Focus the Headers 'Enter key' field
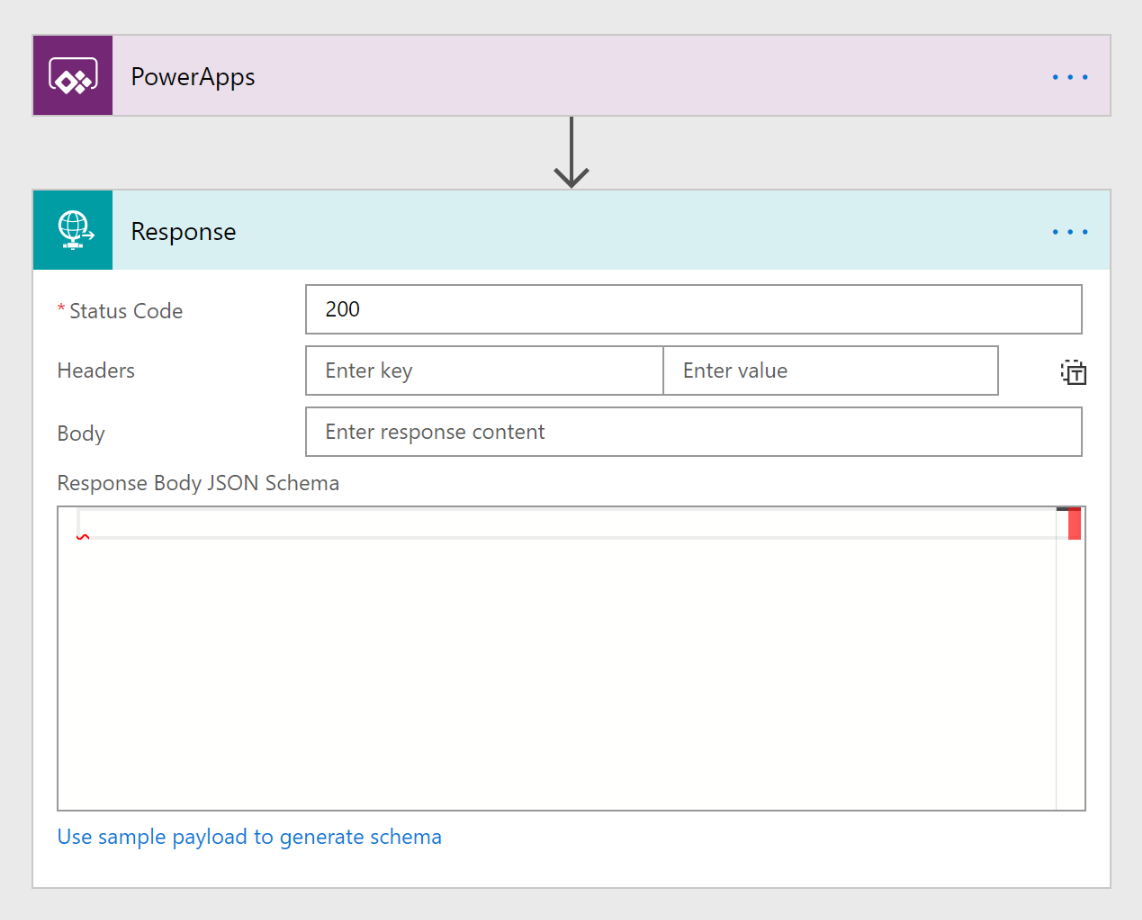This screenshot has height=920, width=1142. coord(484,371)
